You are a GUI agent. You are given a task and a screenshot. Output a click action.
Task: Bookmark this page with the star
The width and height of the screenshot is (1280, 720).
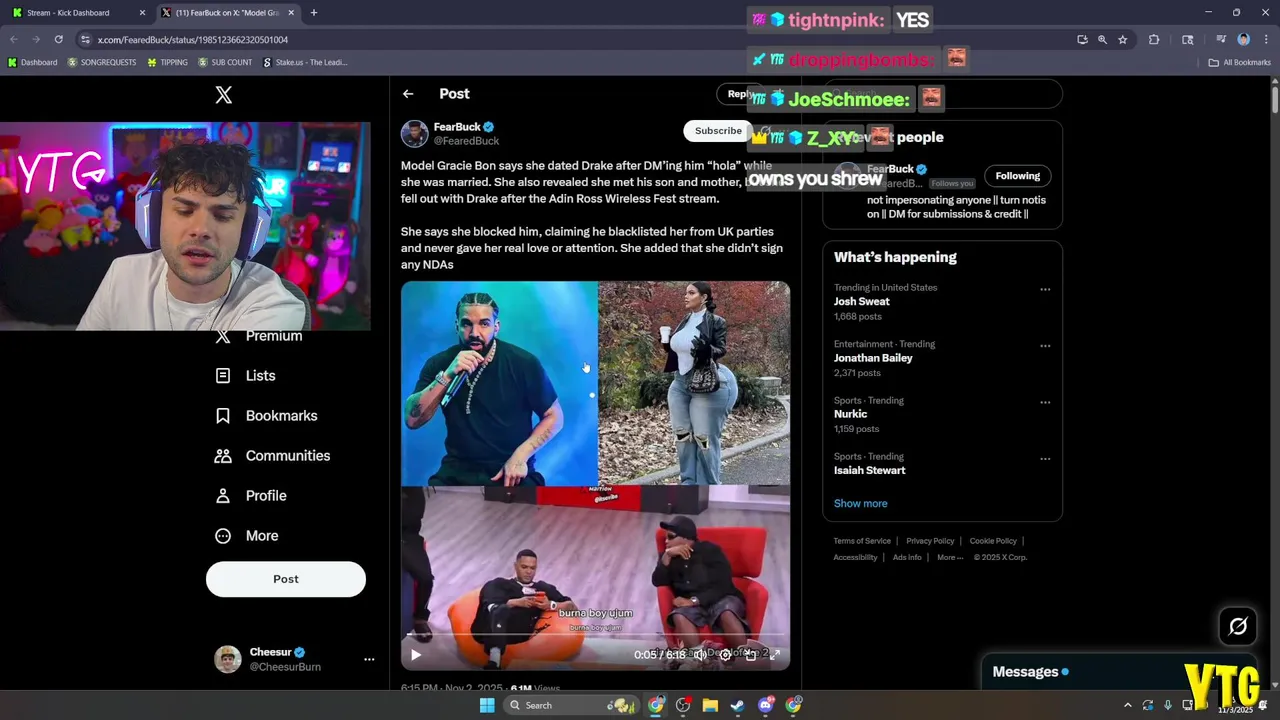point(1122,39)
